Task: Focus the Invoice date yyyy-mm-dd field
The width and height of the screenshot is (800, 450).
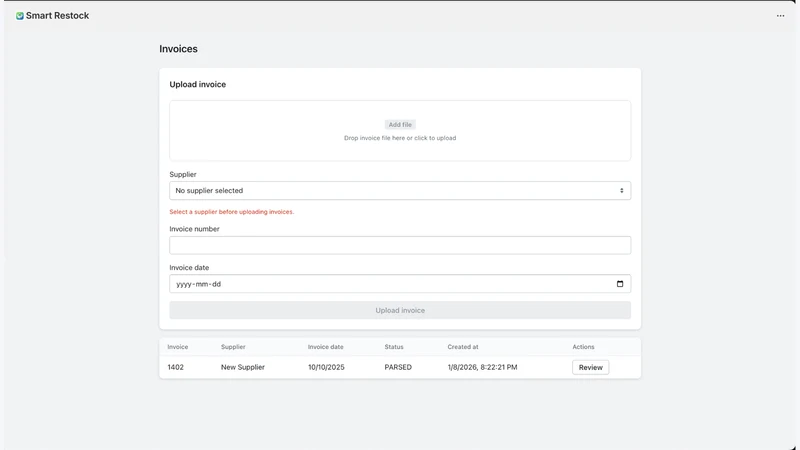Action: coord(400,284)
